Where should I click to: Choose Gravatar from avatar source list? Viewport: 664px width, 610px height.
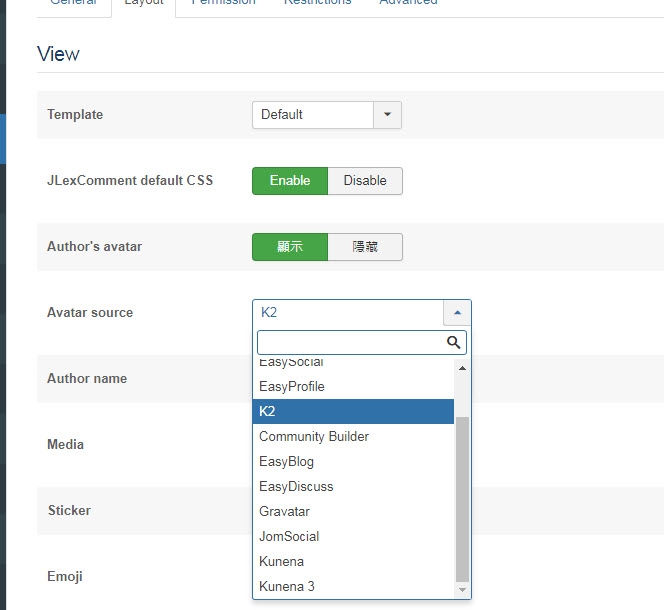282,511
